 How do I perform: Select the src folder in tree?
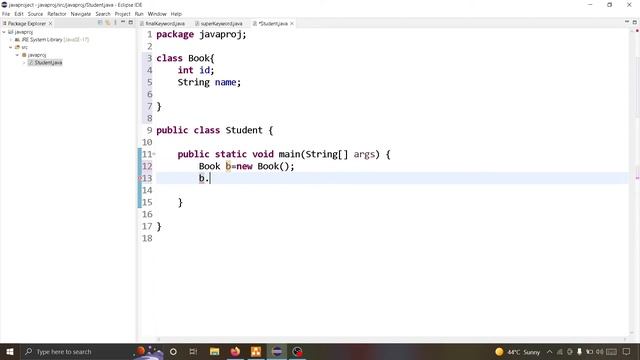(x=21, y=47)
